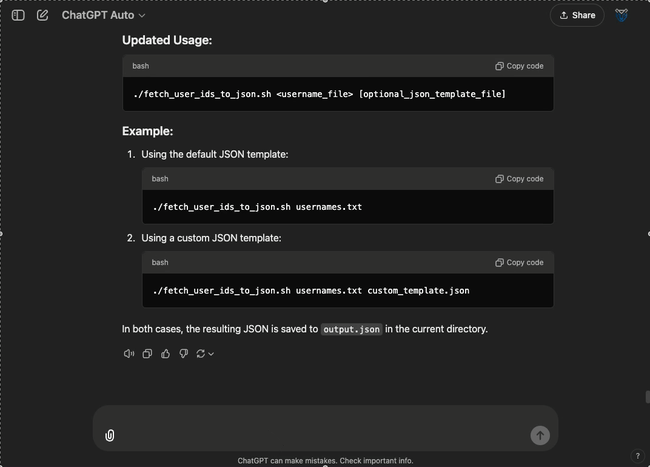Attach a file with paperclip icon
Viewport: 650px width, 467px height.
coord(109,436)
